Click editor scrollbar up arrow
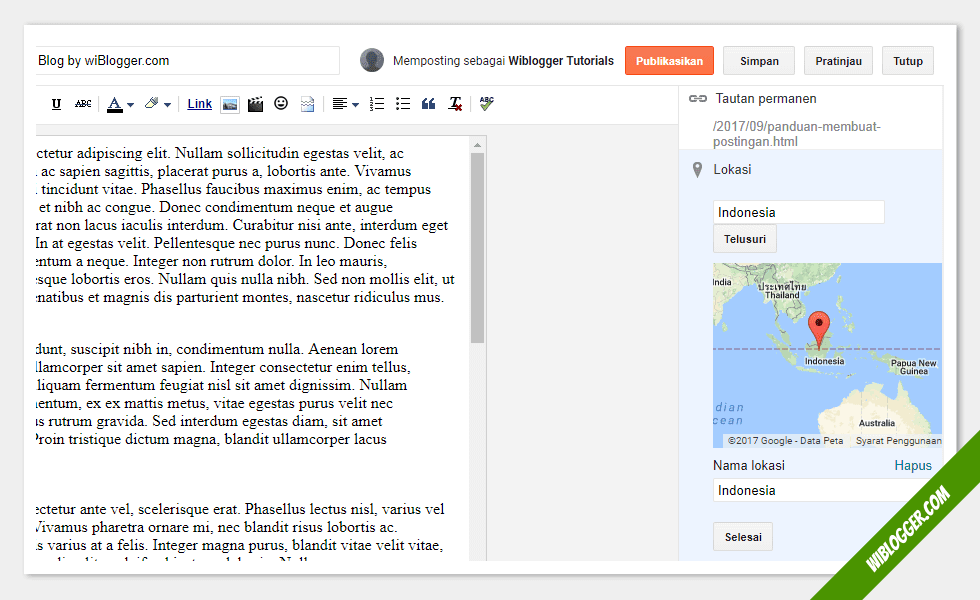The width and height of the screenshot is (980, 600). coord(478,145)
